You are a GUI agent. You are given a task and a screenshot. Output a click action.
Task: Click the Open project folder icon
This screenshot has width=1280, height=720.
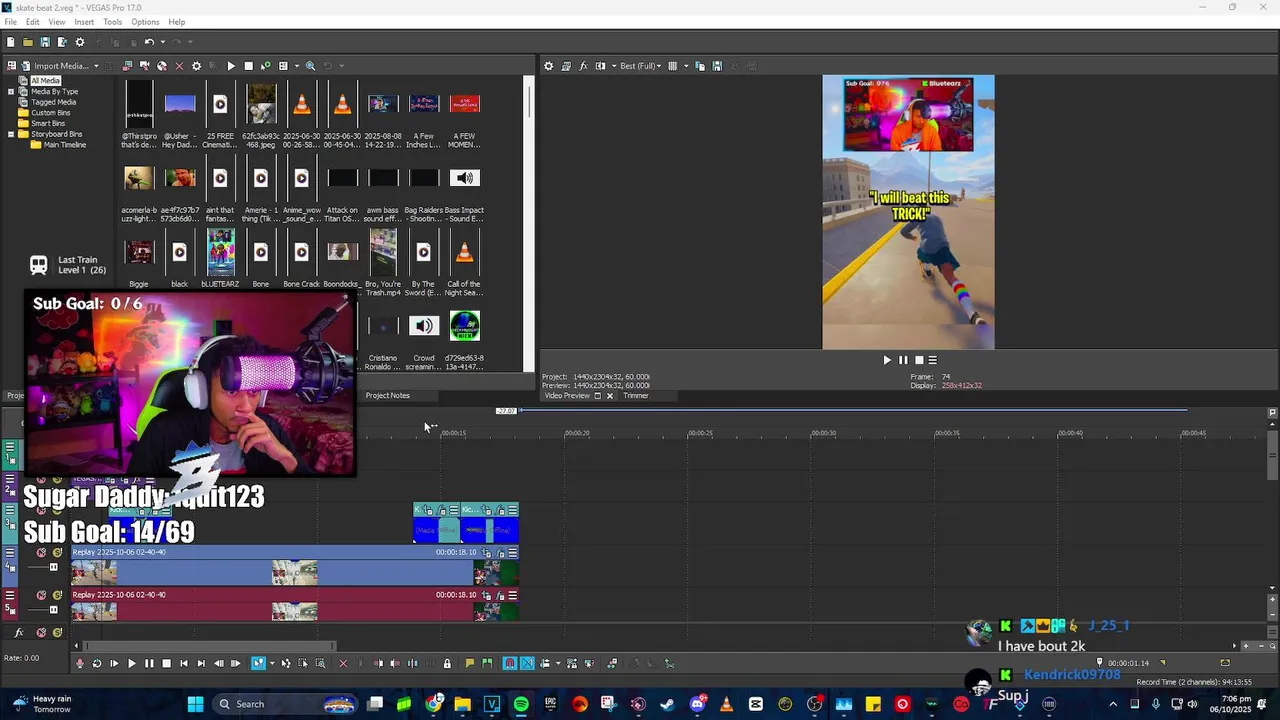28,42
